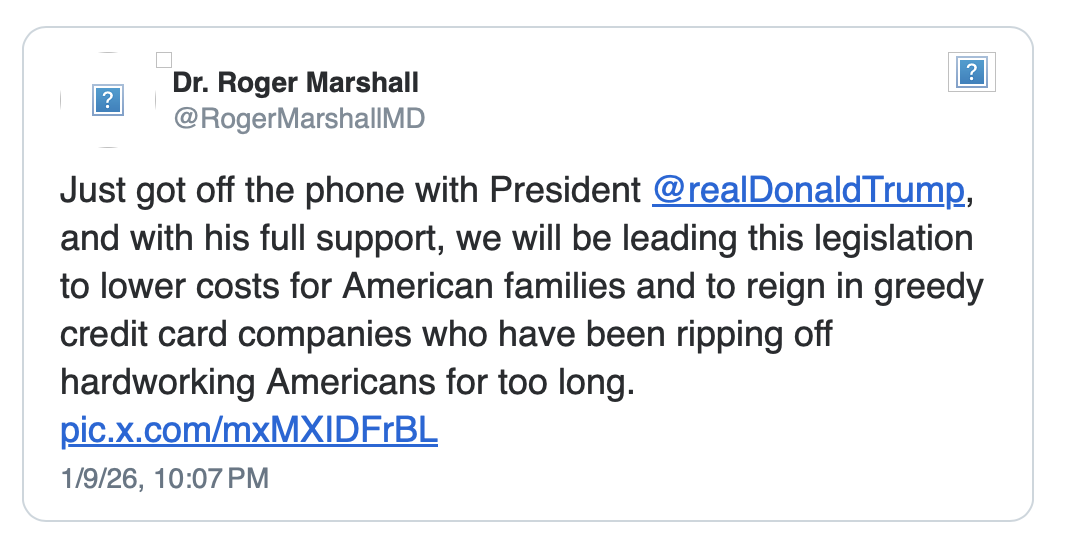Click the small broken image beside the display name
The width and height of the screenshot is (1078, 544).
165,60
